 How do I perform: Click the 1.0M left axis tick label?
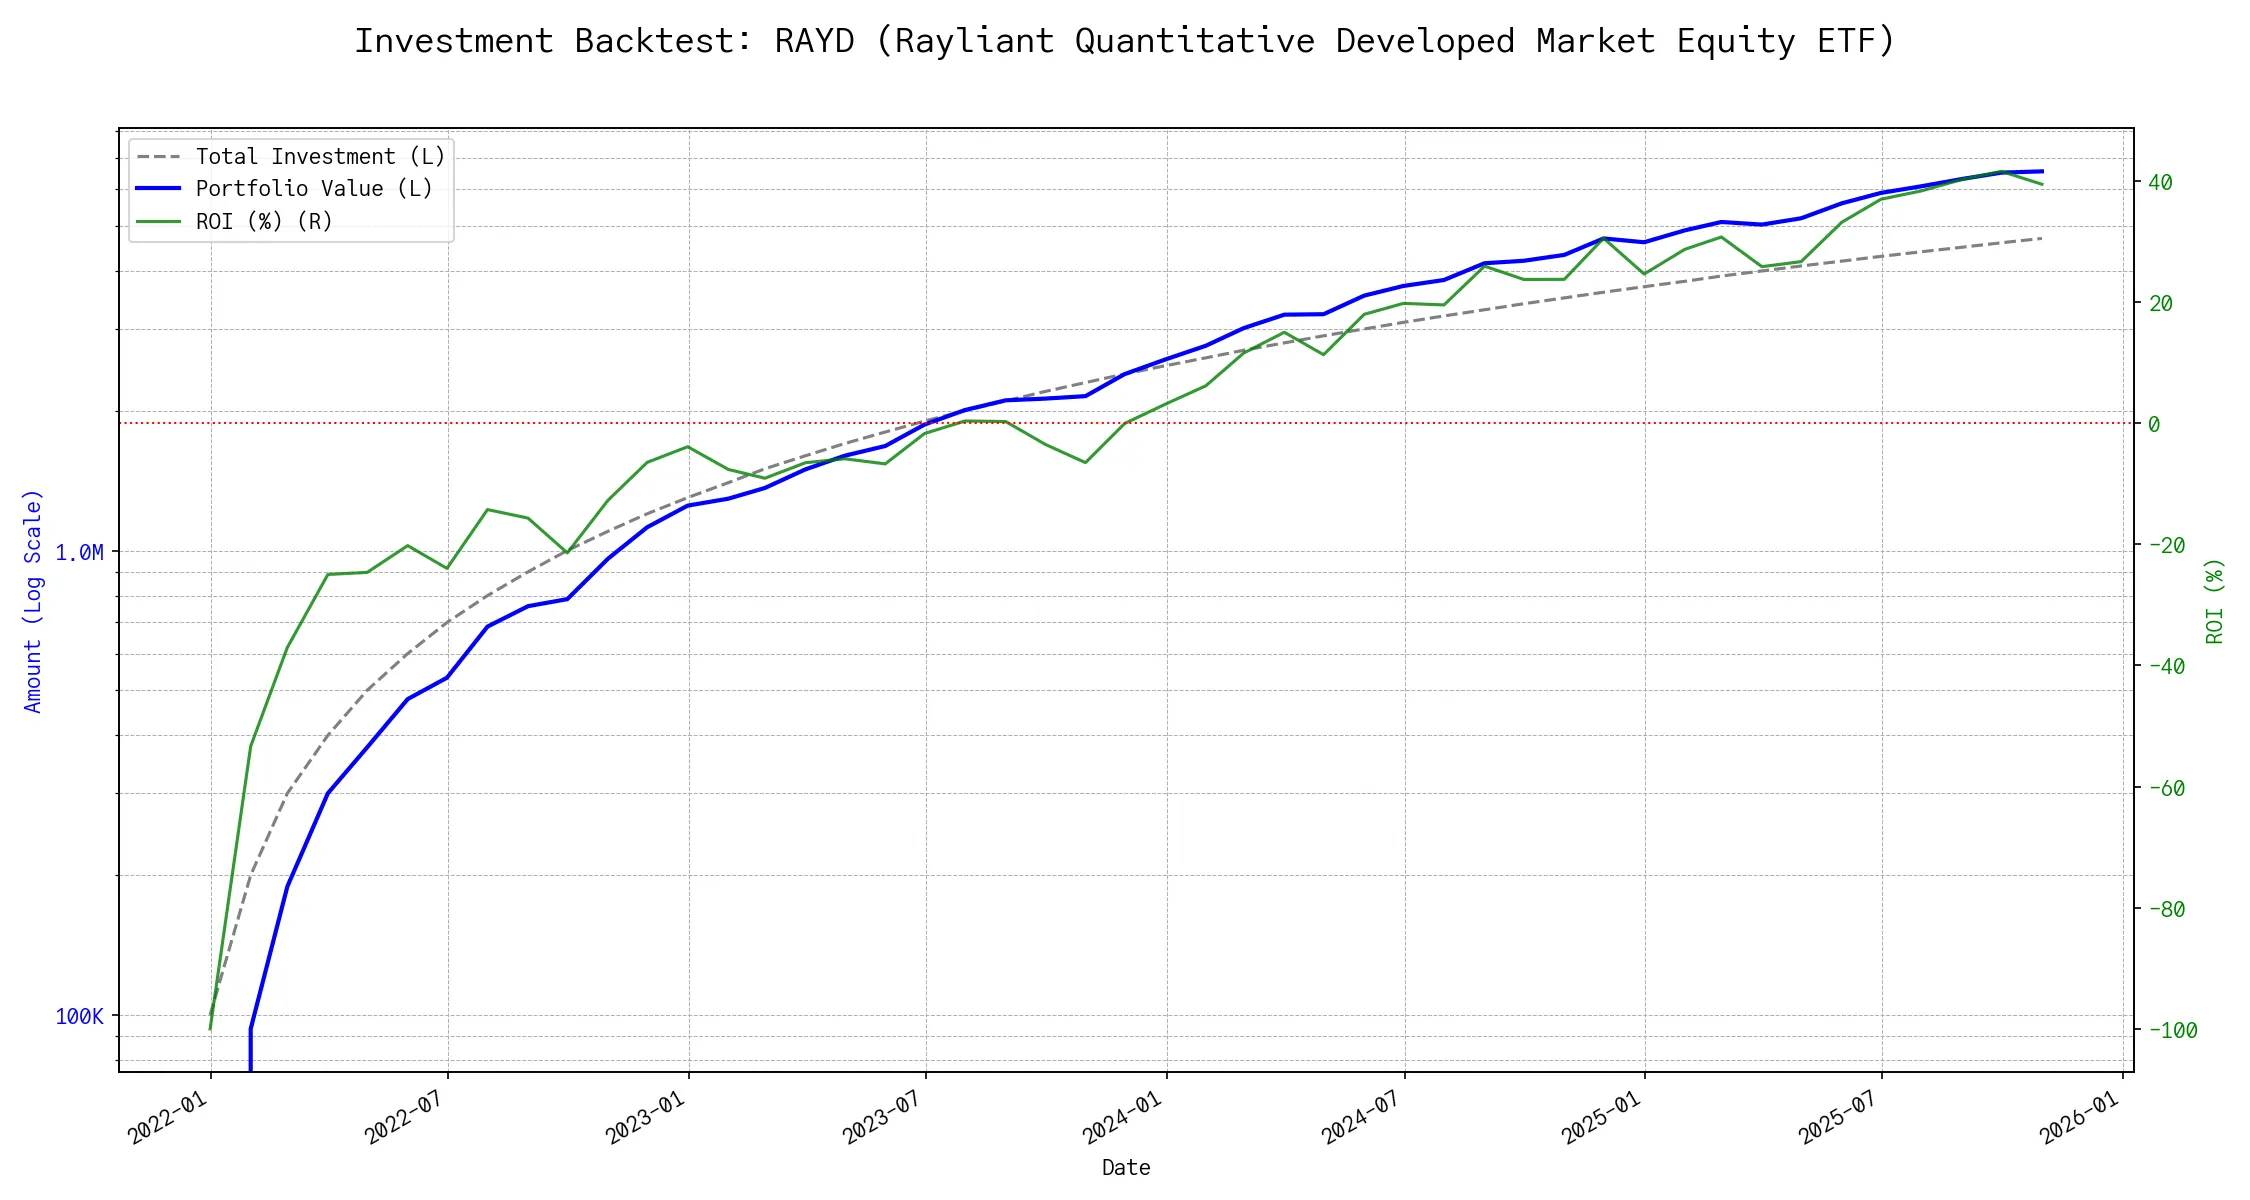pos(79,552)
